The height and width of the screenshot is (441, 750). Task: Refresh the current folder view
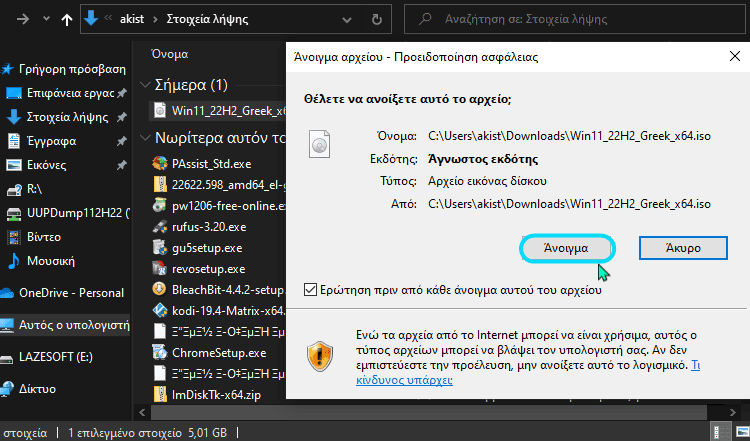click(x=377, y=19)
